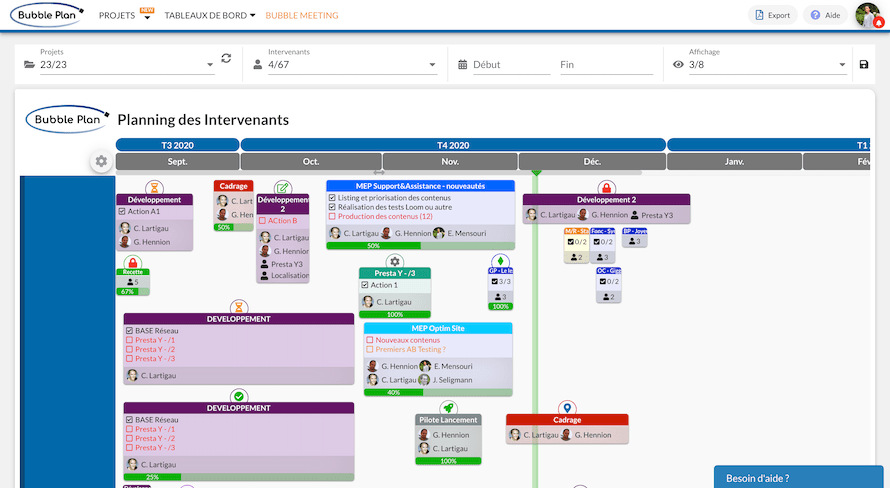Click the folder icon next to Projets
890x488 pixels.
click(x=30, y=65)
